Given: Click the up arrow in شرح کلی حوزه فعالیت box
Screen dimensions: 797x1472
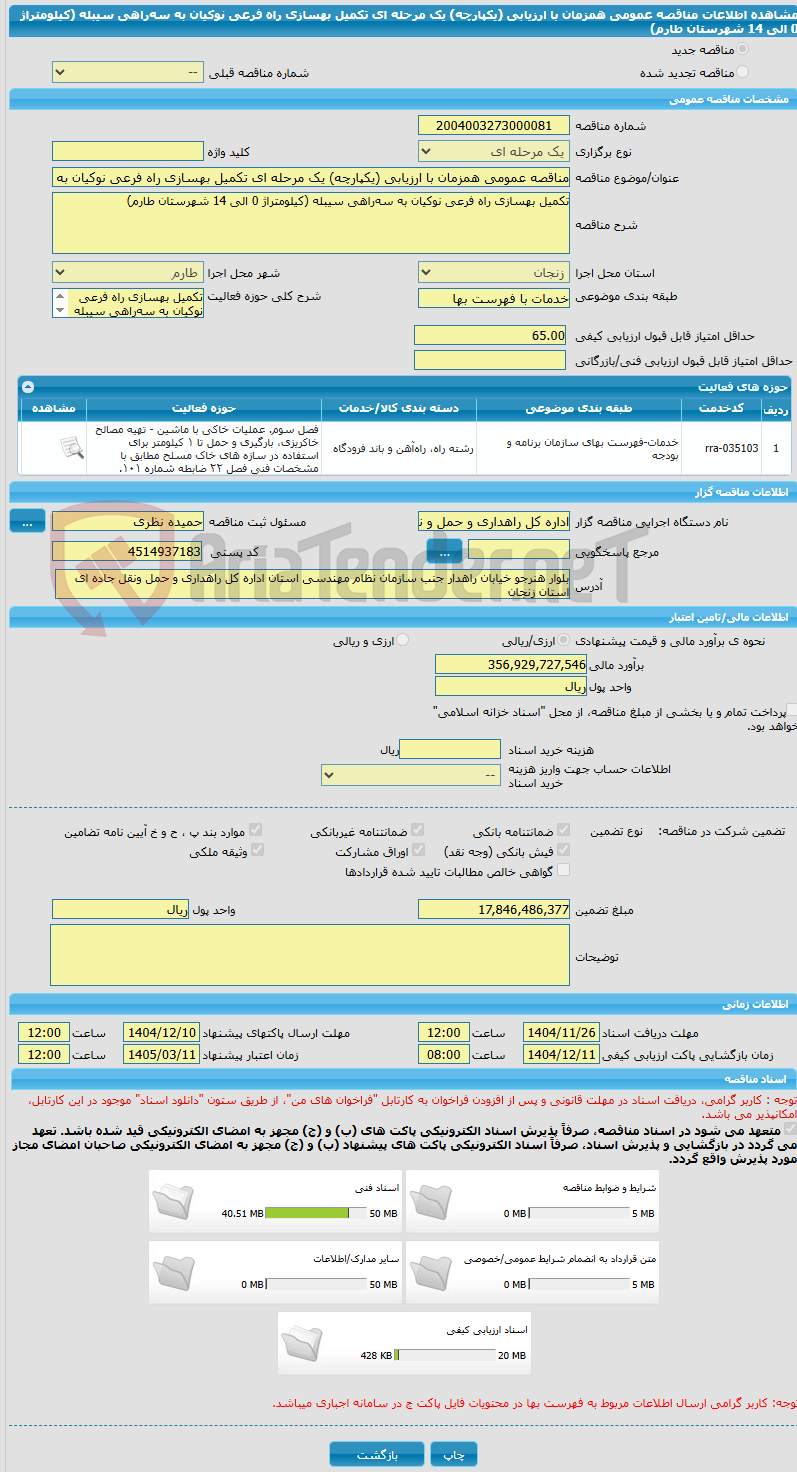Looking at the screenshot, I should point(59,297).
